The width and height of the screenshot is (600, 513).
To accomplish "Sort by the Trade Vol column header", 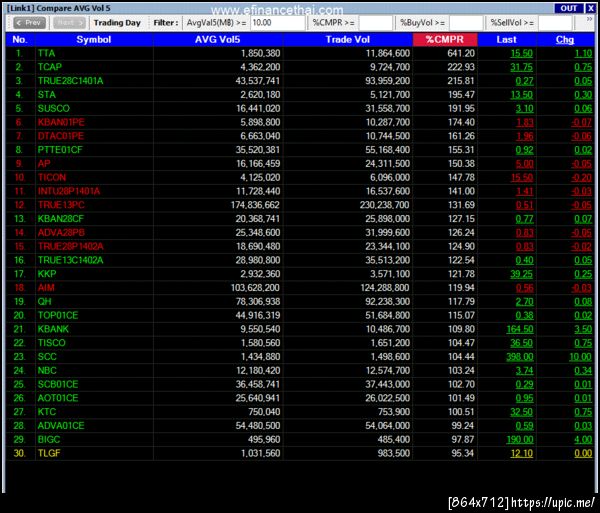I will click(347, 39).
